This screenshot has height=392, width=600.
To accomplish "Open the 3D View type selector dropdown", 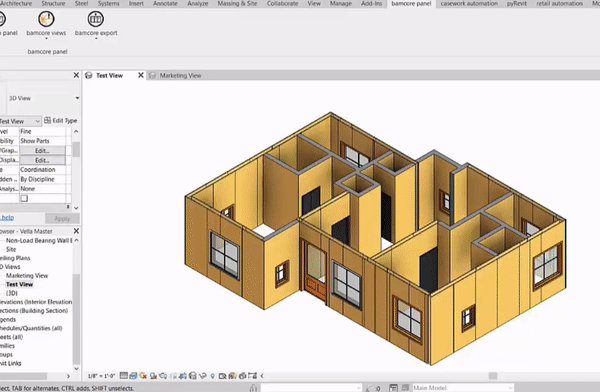I will coord(77,98).
